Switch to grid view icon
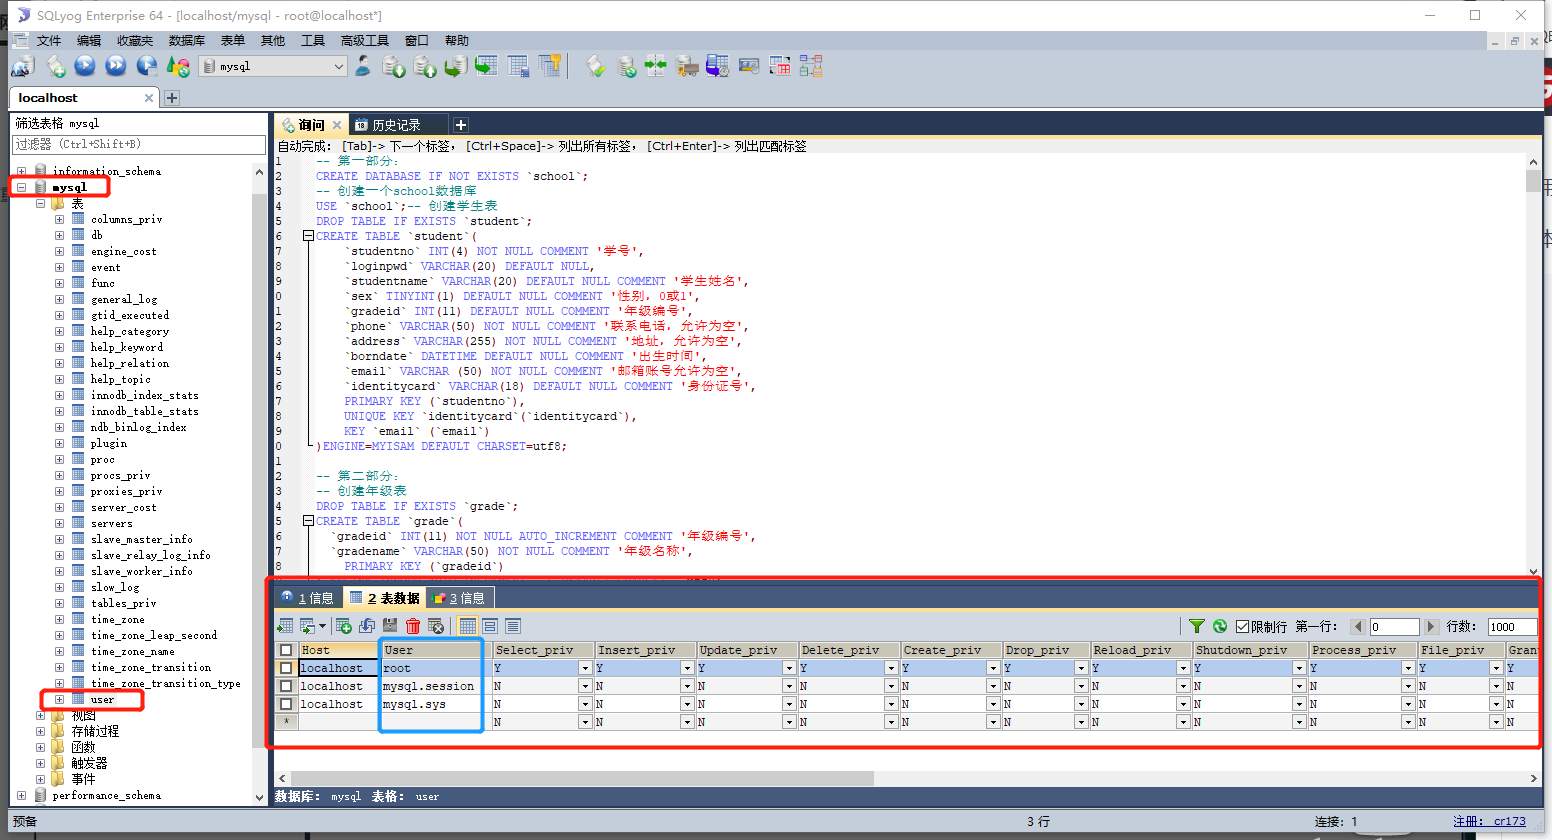Screen dimensions: 1552x840 tap(467, 626)
